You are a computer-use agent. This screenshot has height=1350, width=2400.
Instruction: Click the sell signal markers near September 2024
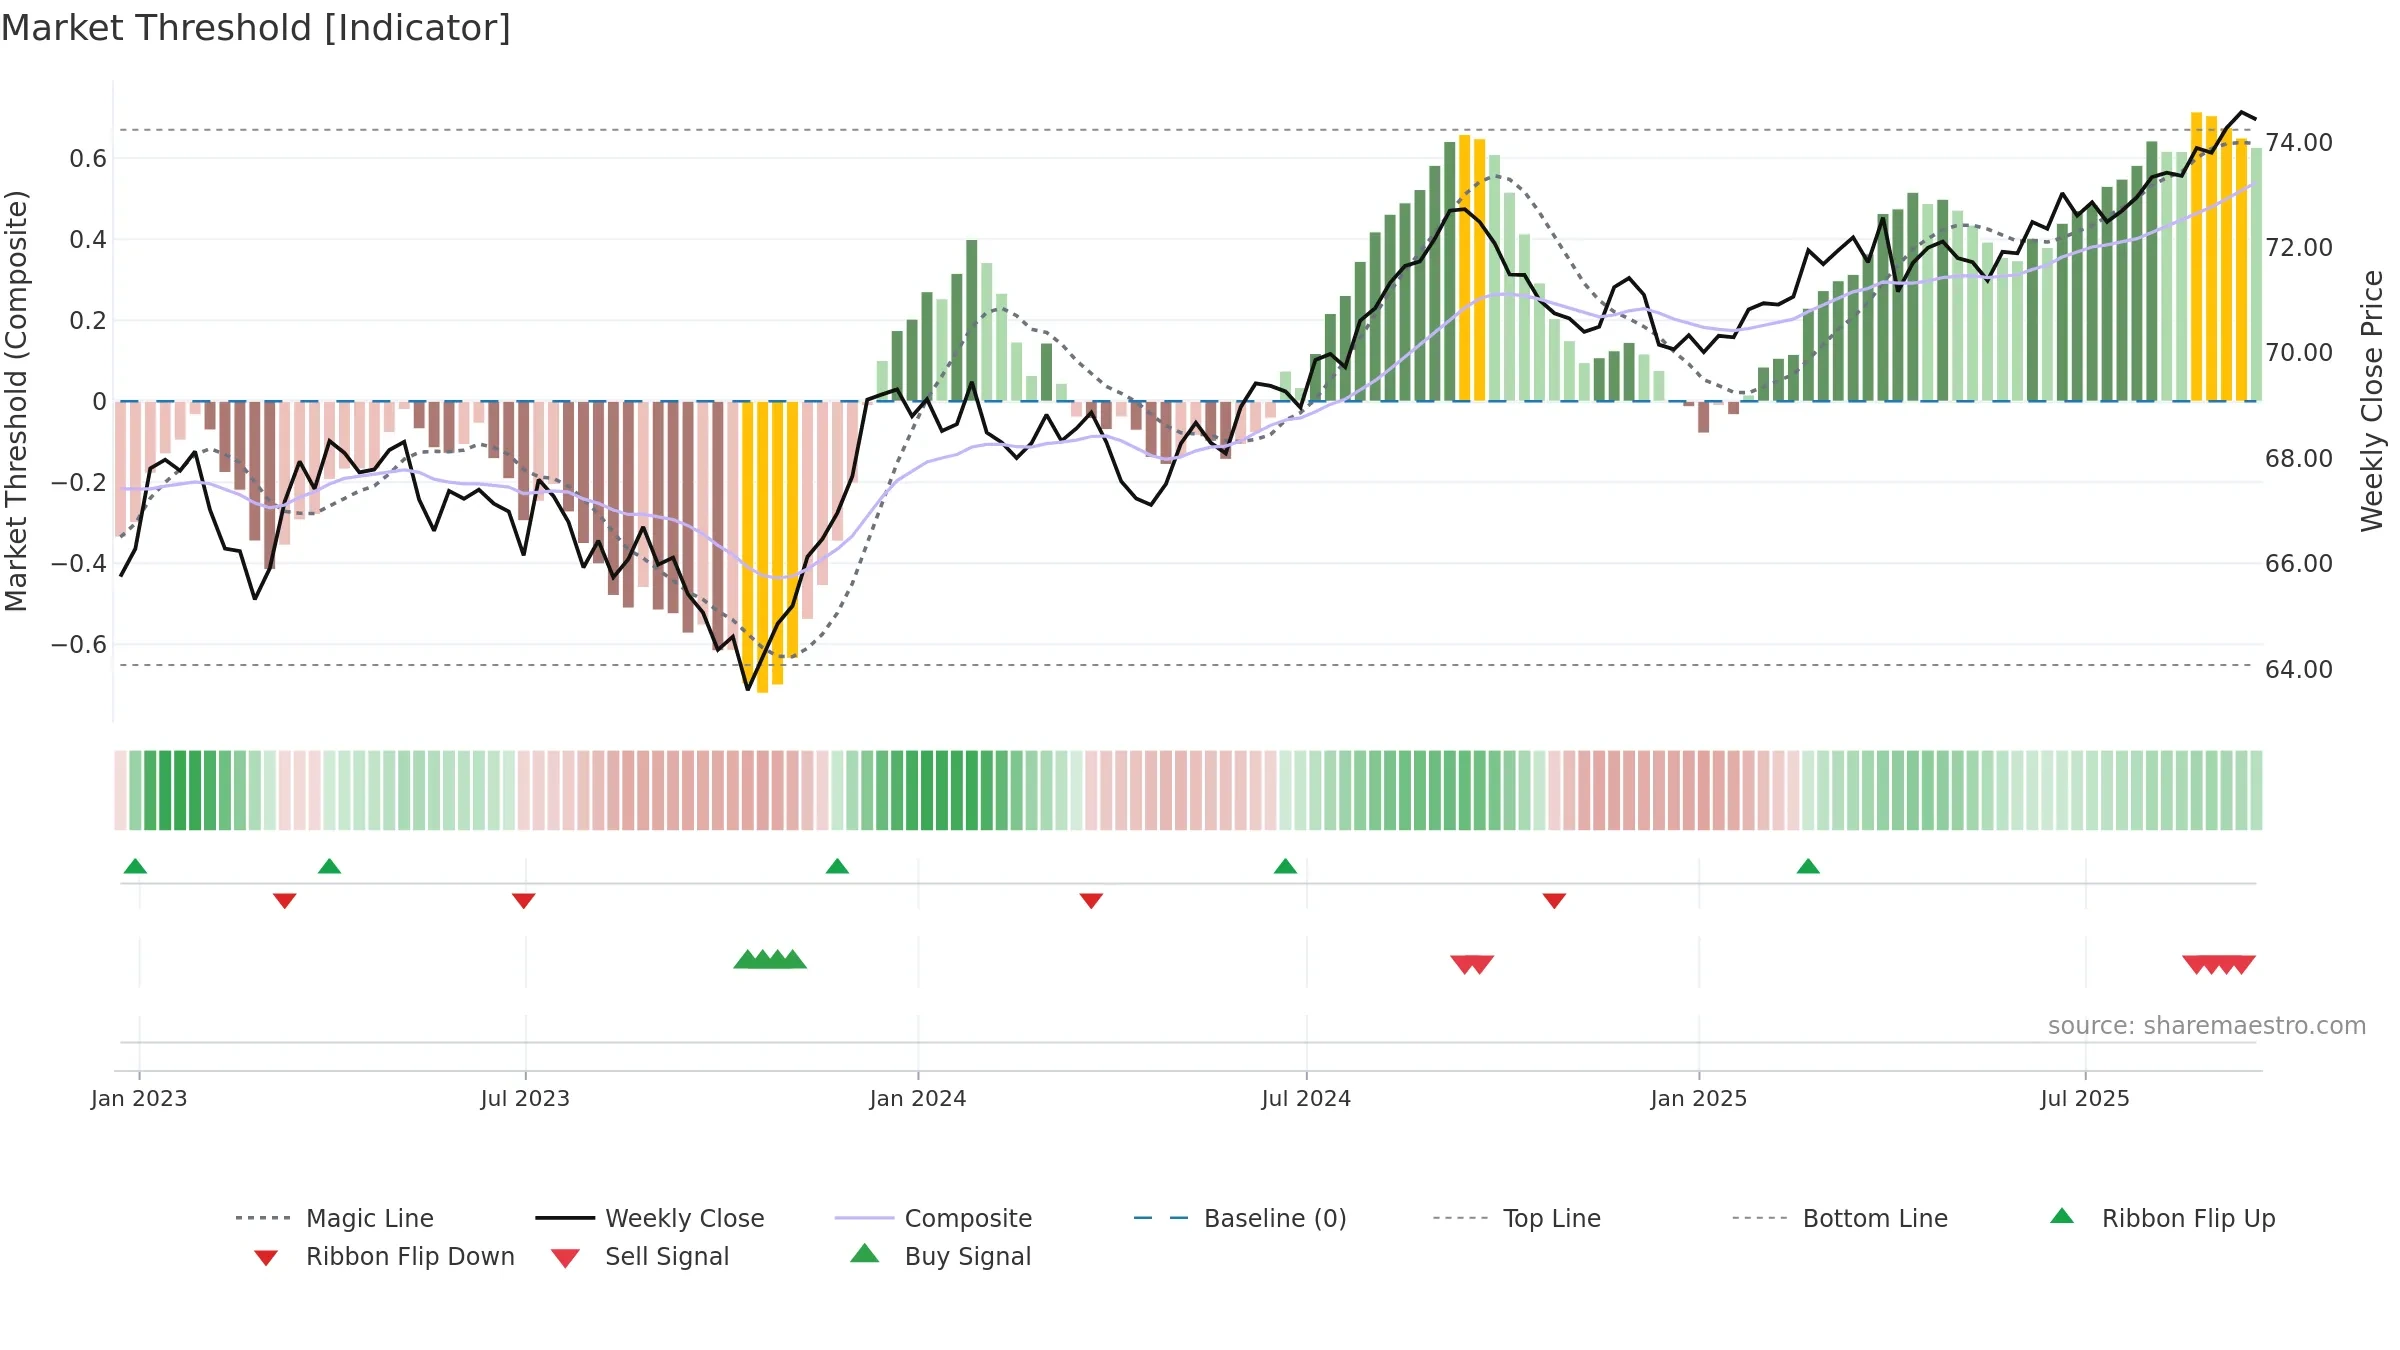(1472, 964)
